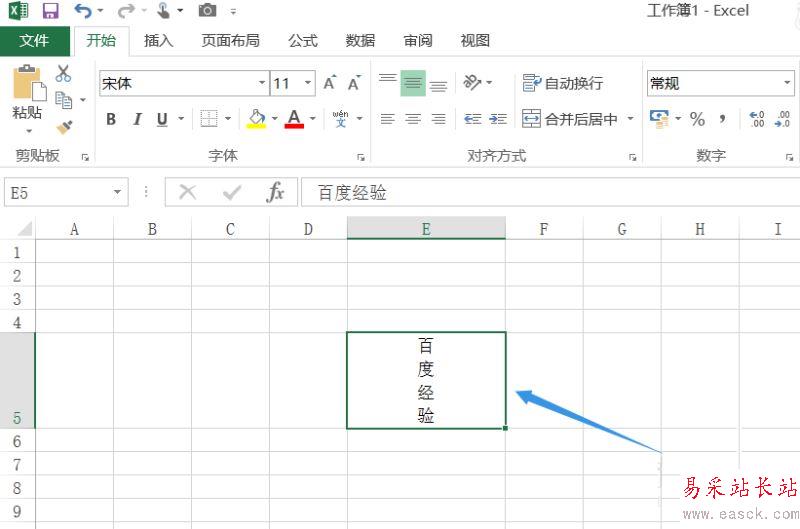
Task: Apply the red font color A
Action: click(x=294, y=119)
